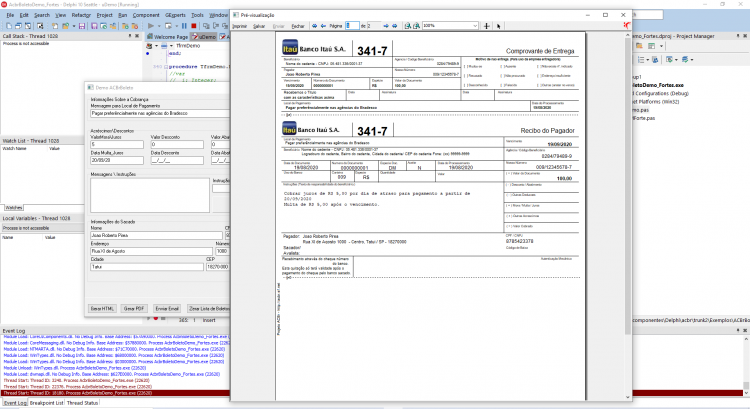750x409 pixels.
Task: Click the Salvar button in preview
Action: pyautogui.click(x=259, y=26)
